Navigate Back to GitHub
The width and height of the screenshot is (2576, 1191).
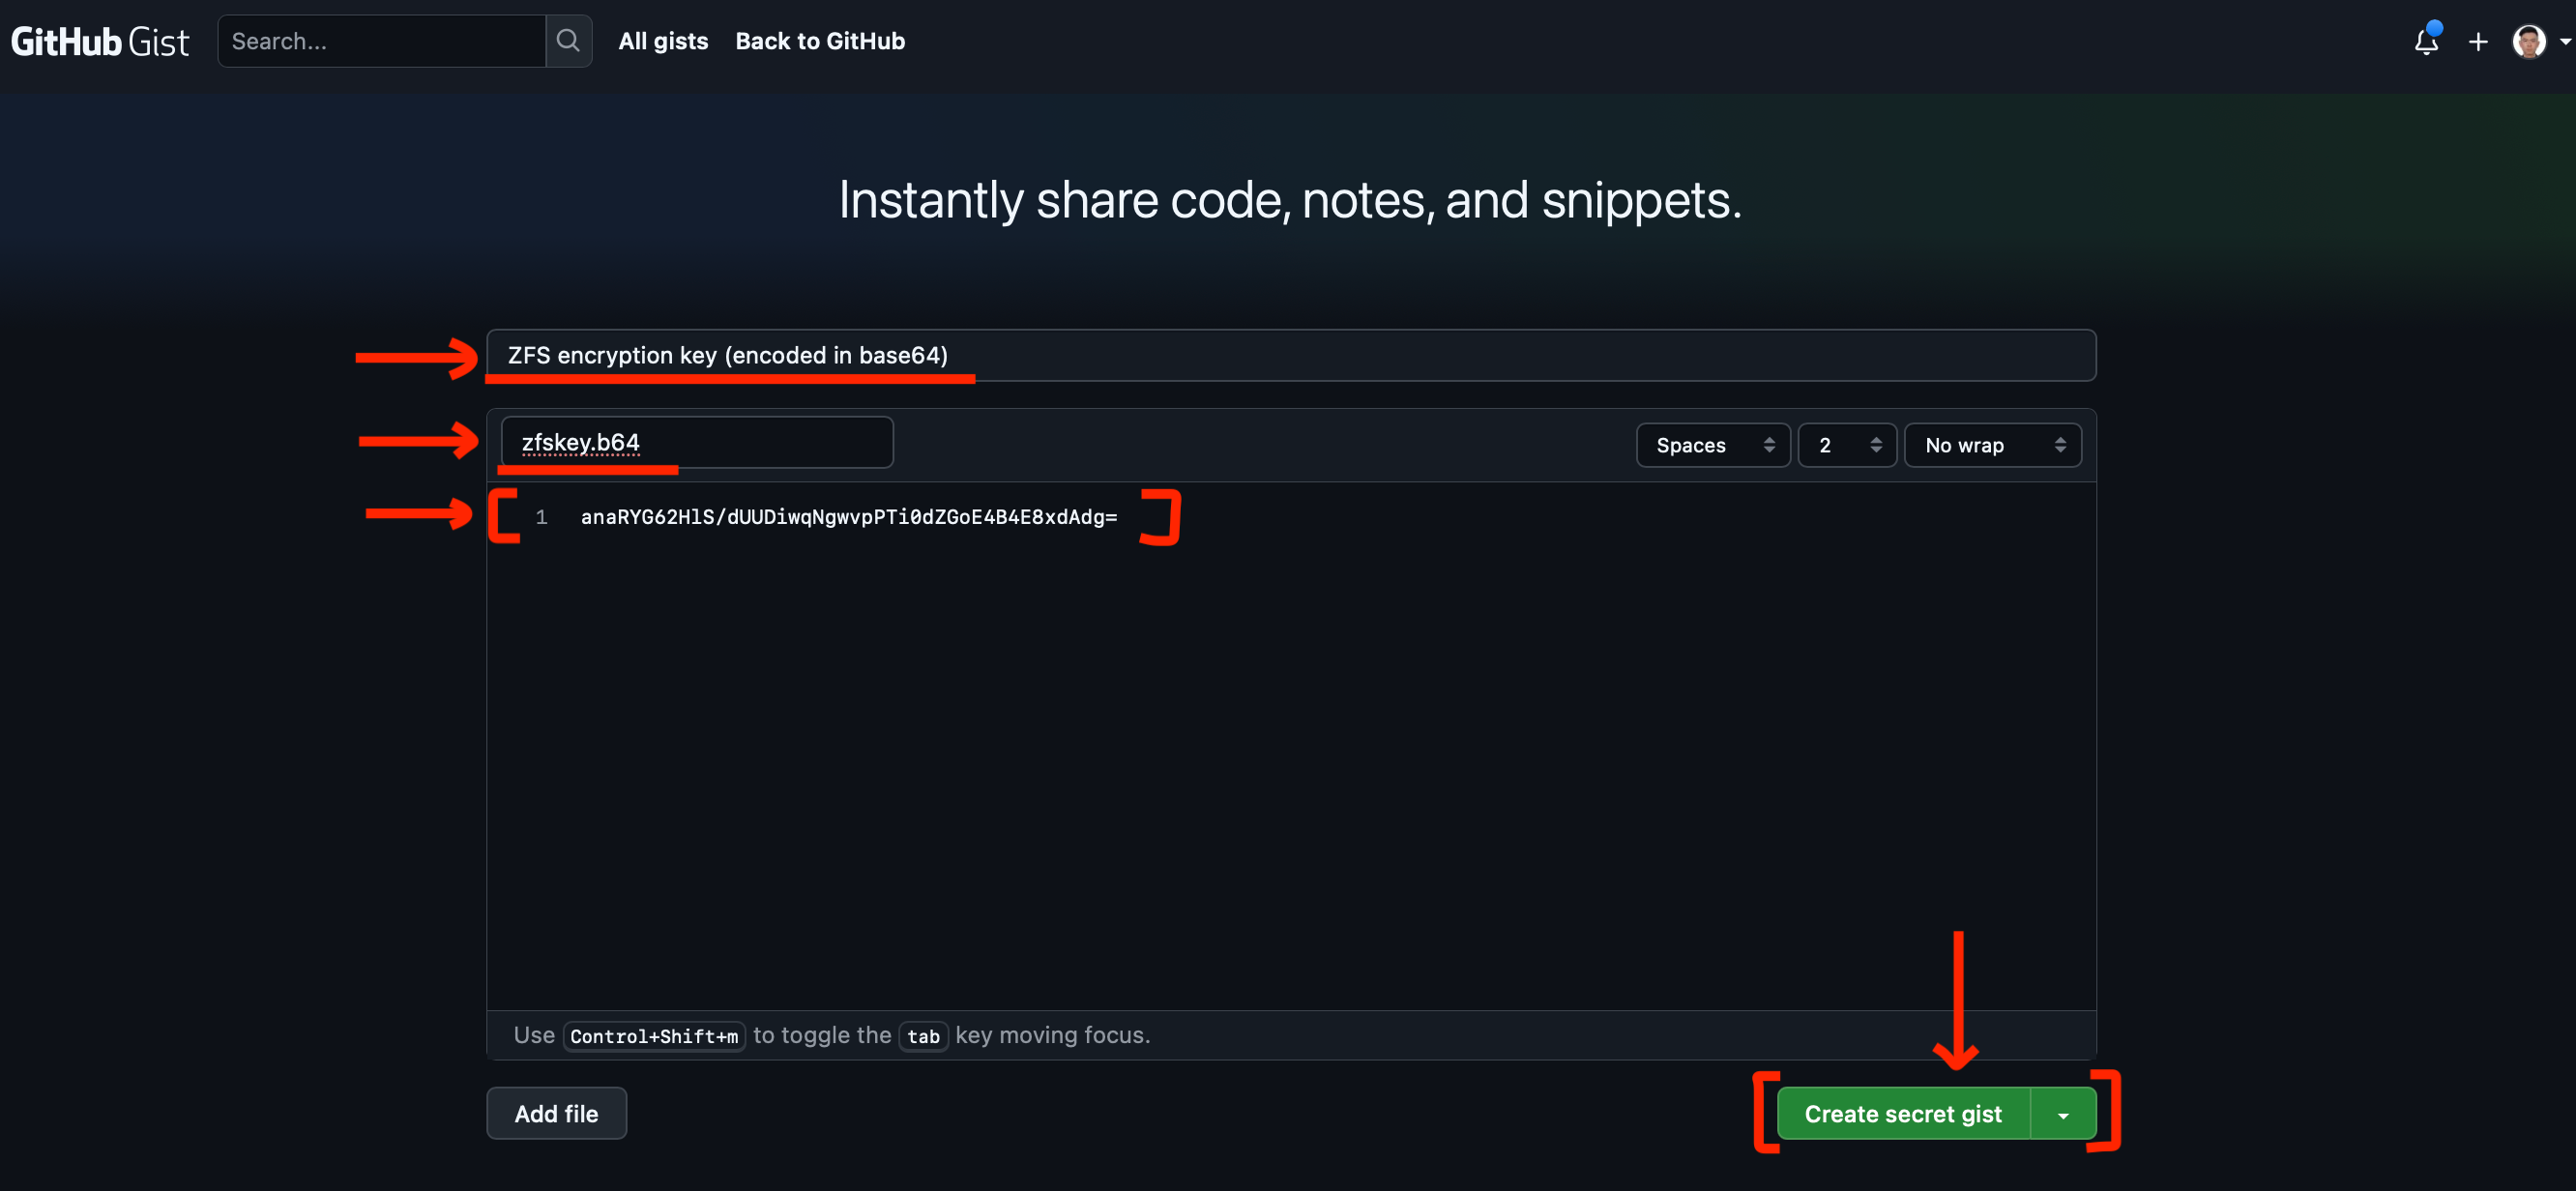coord(819,41)
